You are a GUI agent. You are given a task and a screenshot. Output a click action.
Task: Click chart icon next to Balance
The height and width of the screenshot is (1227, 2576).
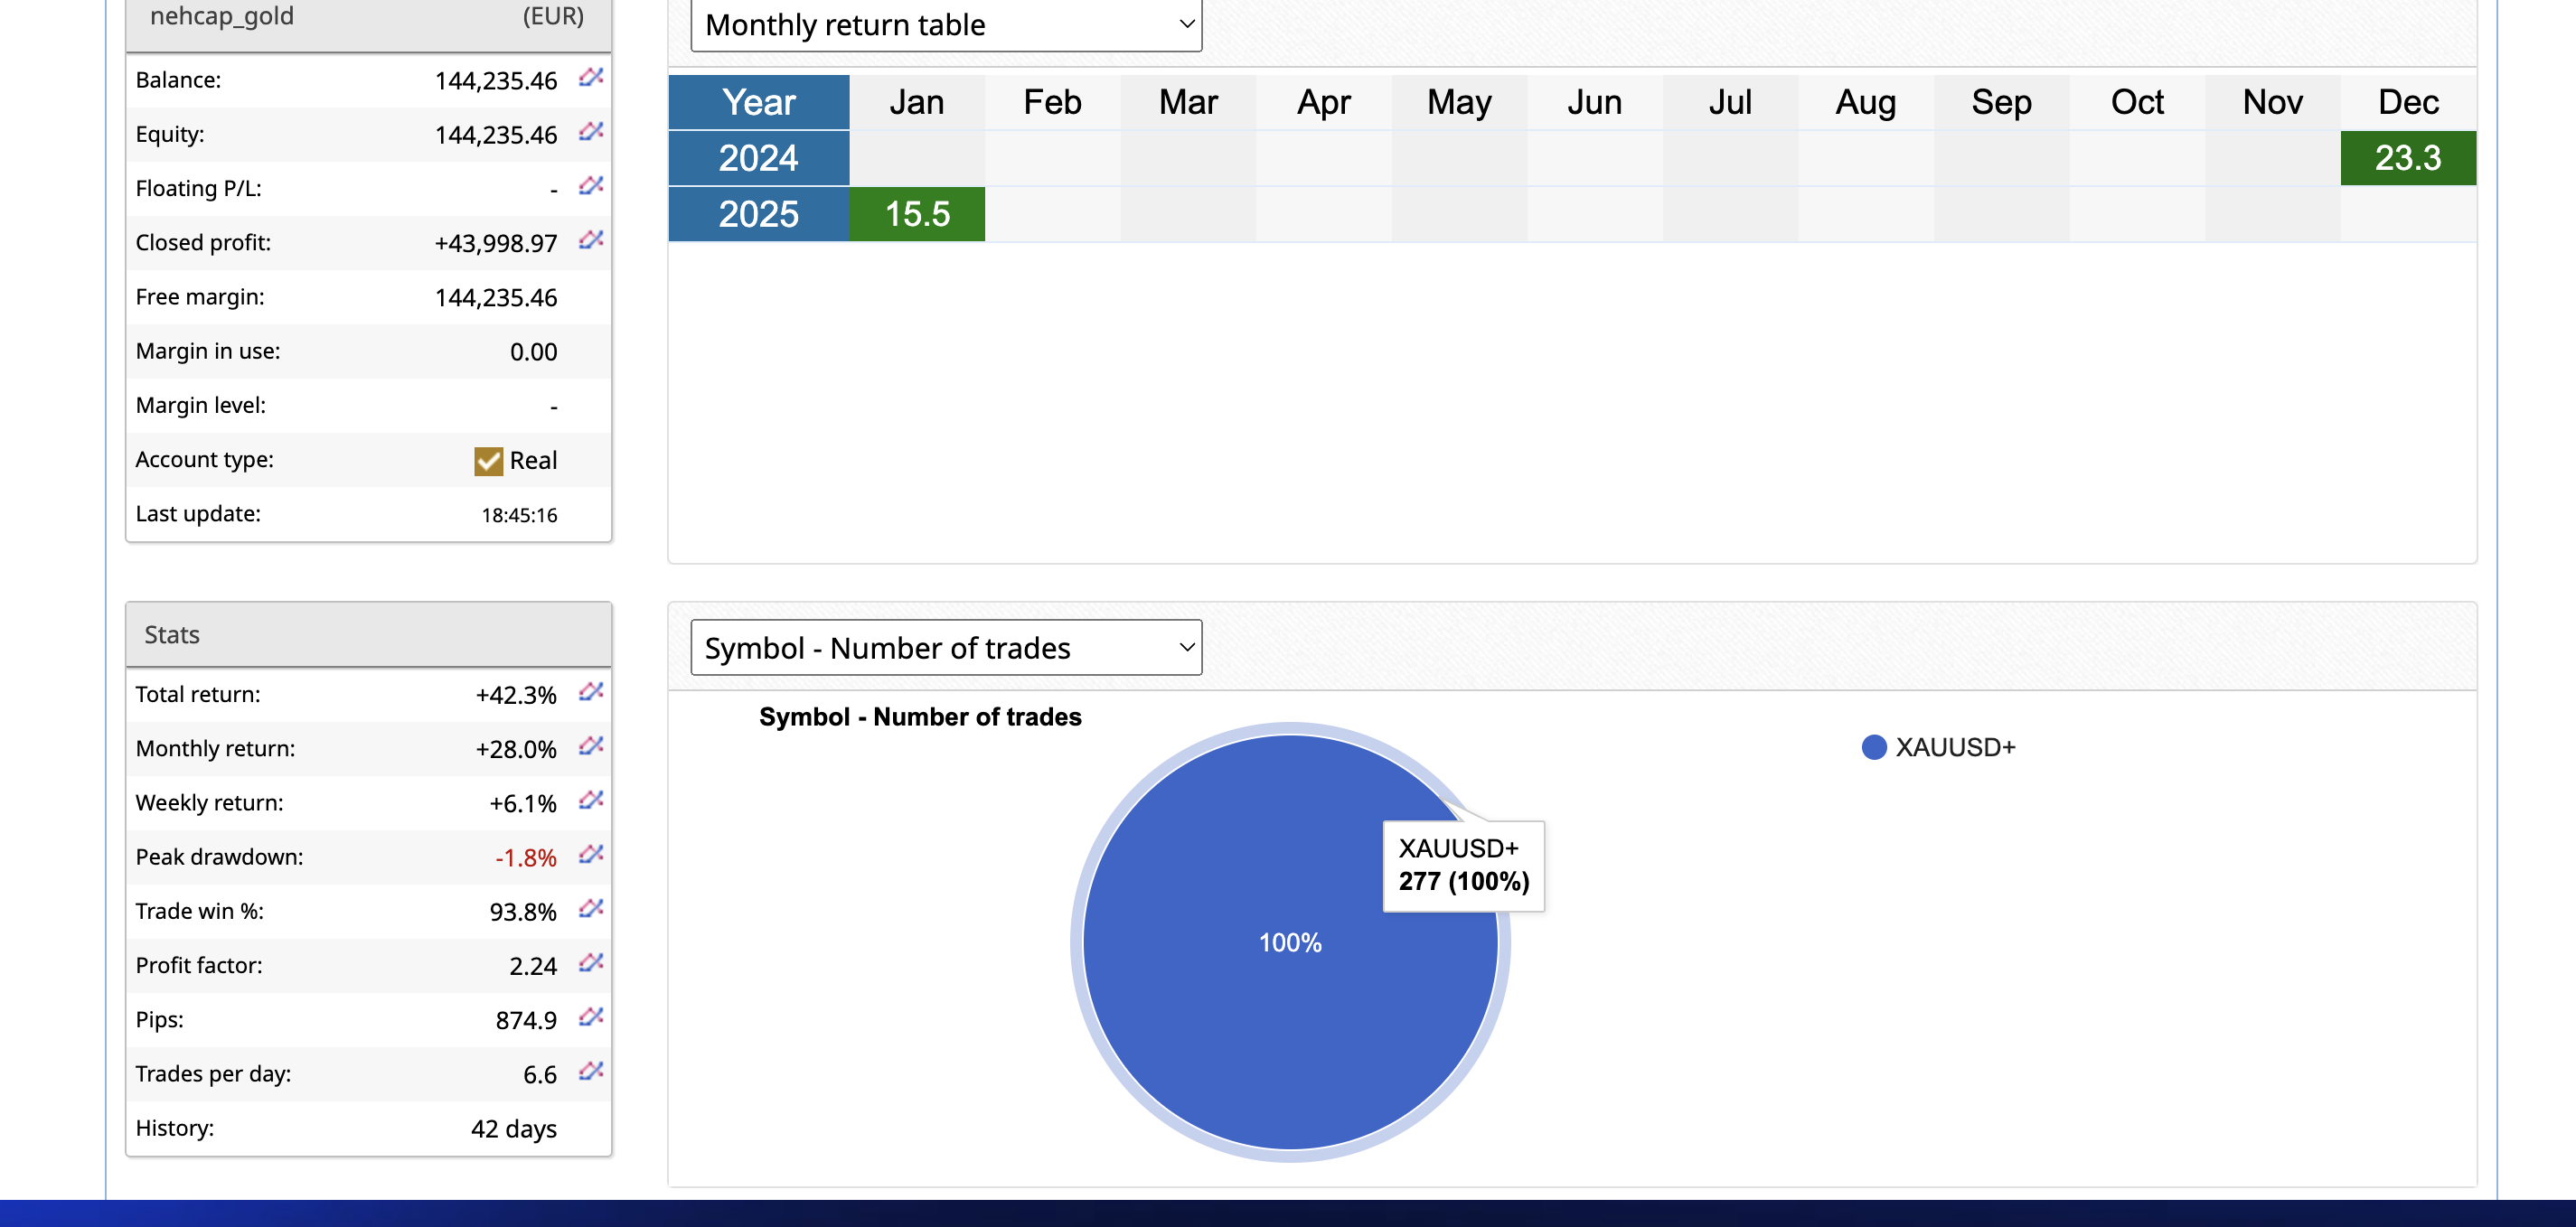591,77
